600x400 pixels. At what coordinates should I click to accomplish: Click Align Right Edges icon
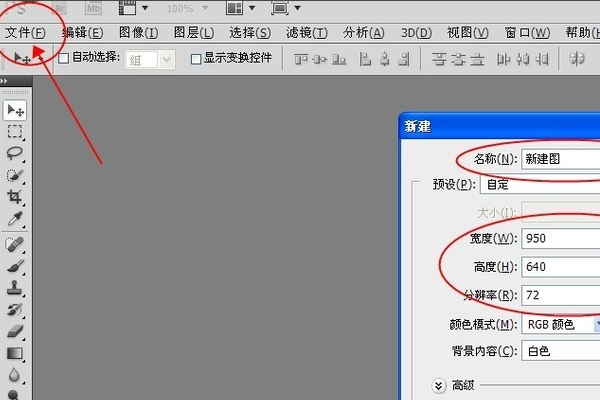pyautogui.click(x=404, y=59)
